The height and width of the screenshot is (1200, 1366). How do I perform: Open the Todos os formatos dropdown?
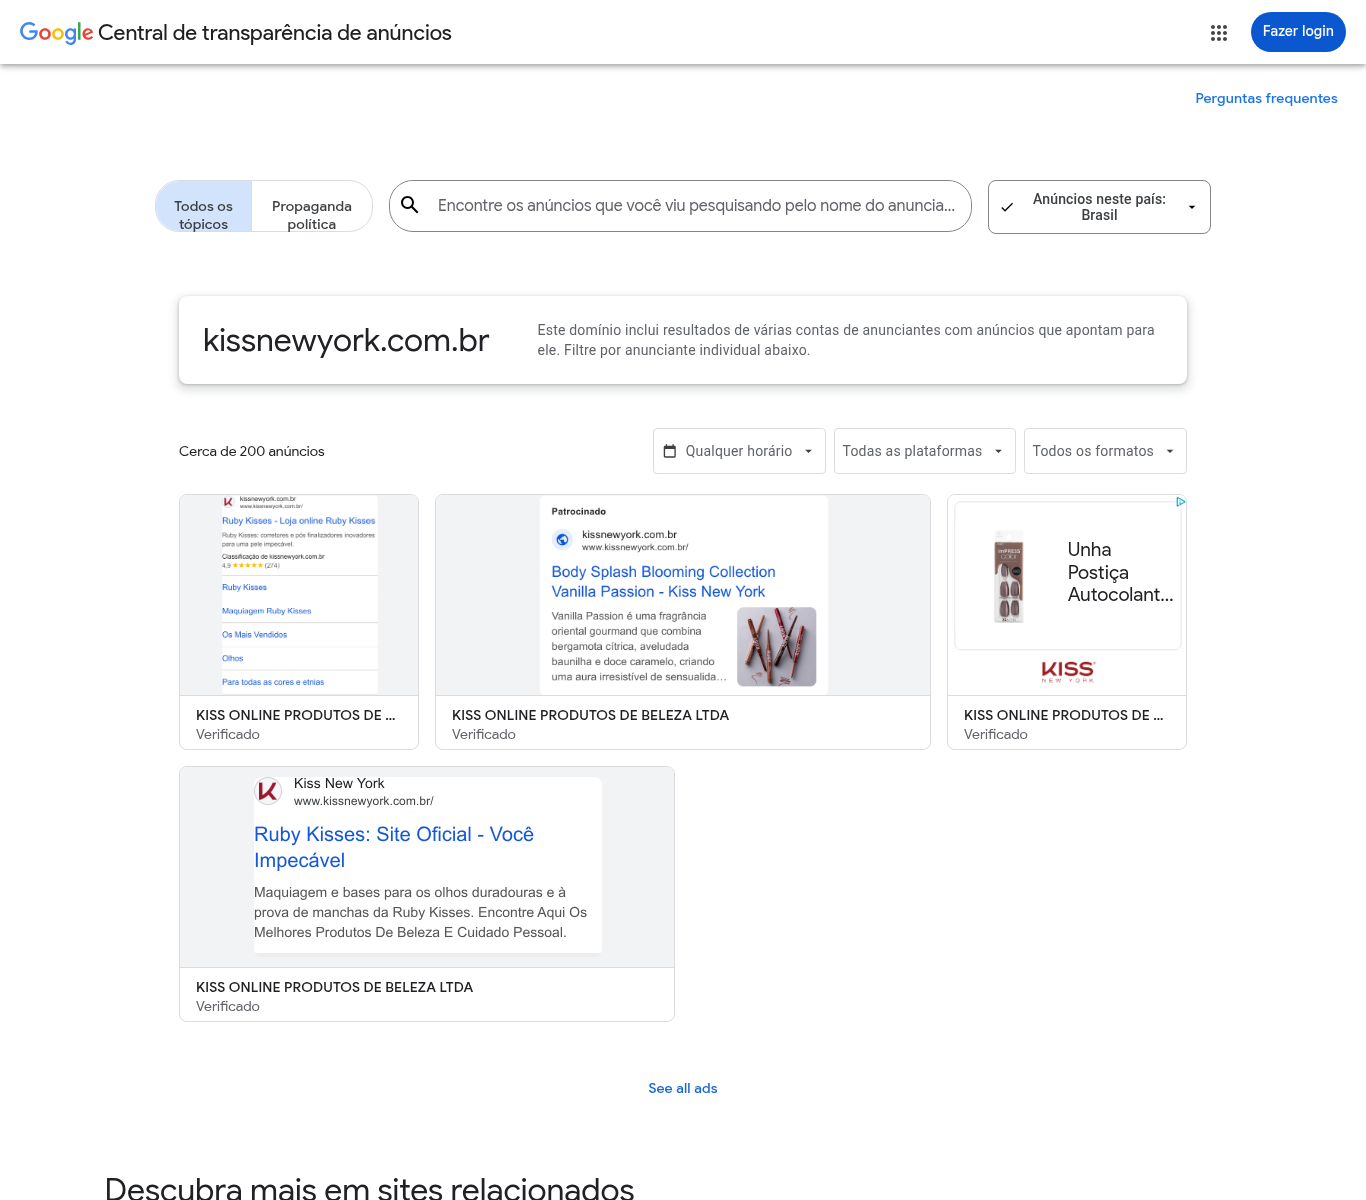[1105, 451]
